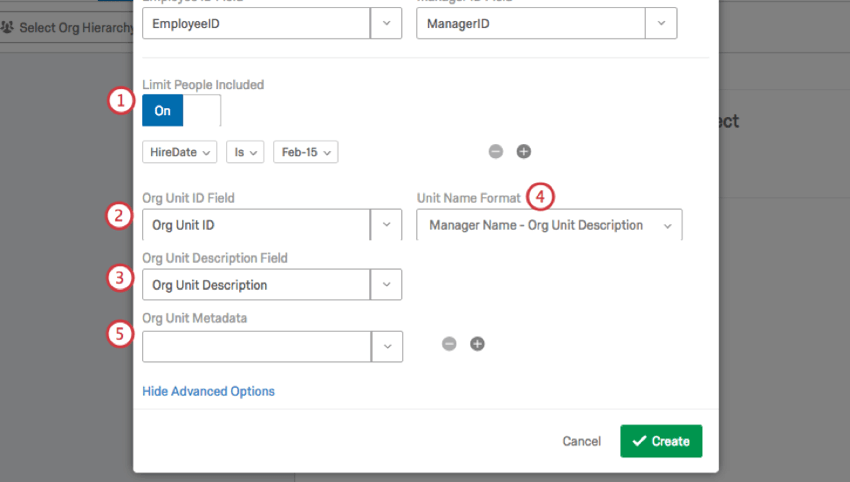
Task: Toggle off Limit People Included switch
Action: pyautogui.click(x=181, y=111)
